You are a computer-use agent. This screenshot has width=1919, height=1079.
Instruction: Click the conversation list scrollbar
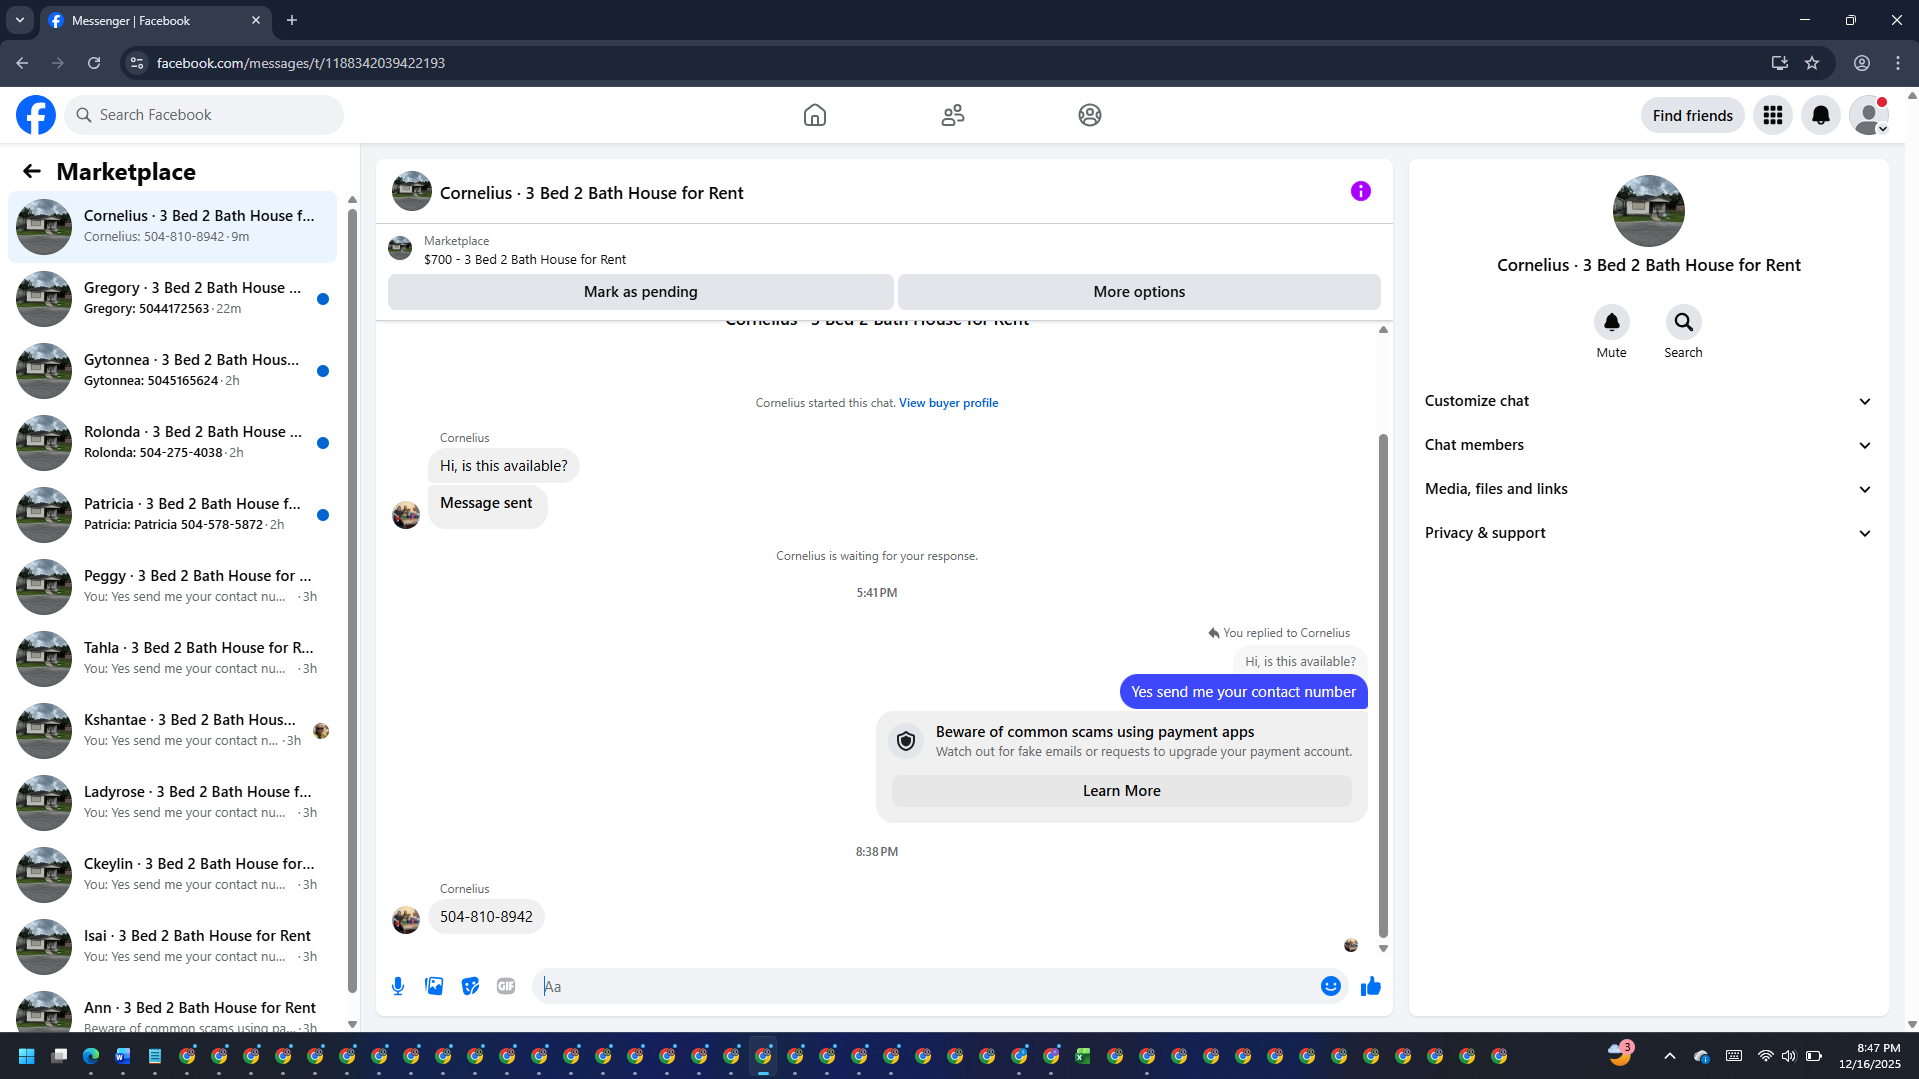[x=352, y=600]
